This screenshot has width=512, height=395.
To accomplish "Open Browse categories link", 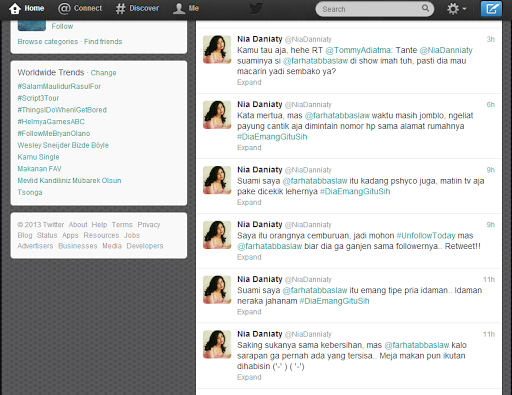I will pos(48,42).
